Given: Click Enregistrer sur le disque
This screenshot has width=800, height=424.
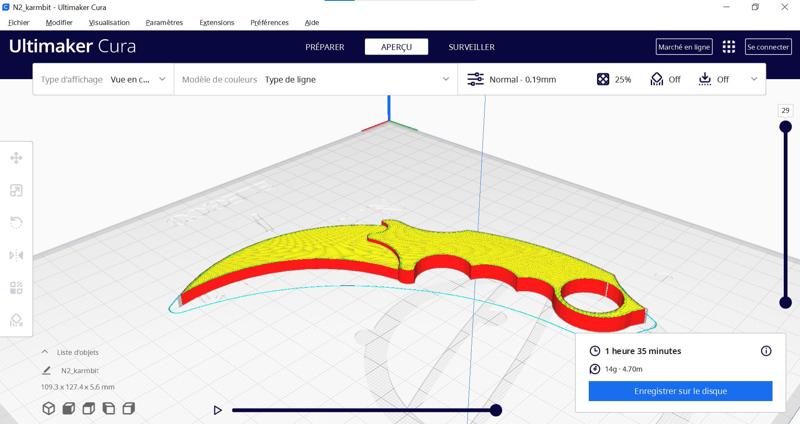Looking at the screenshot, I should point(681,391).
